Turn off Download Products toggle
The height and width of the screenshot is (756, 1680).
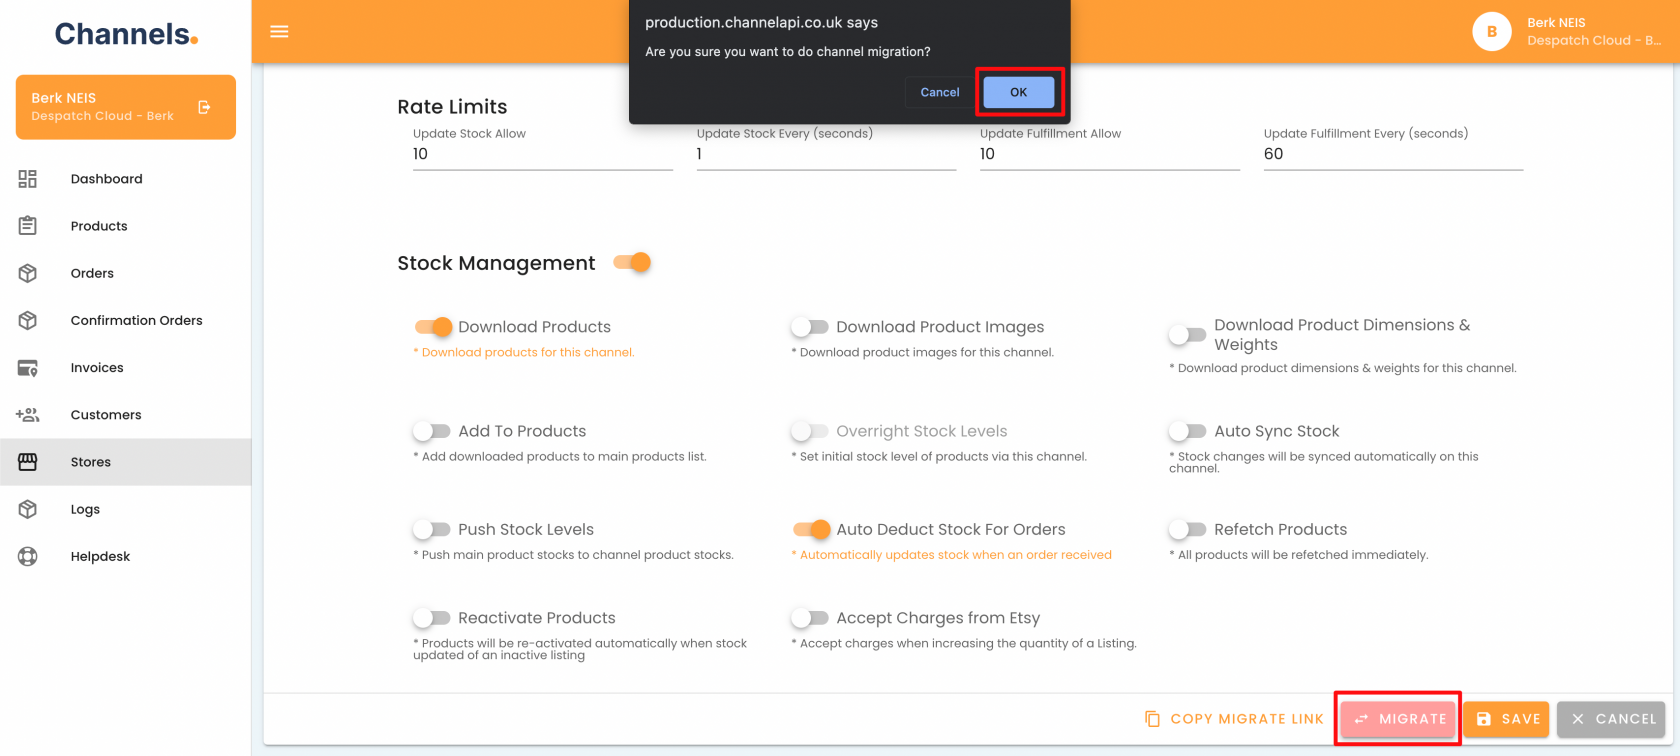tap(433, 327)
